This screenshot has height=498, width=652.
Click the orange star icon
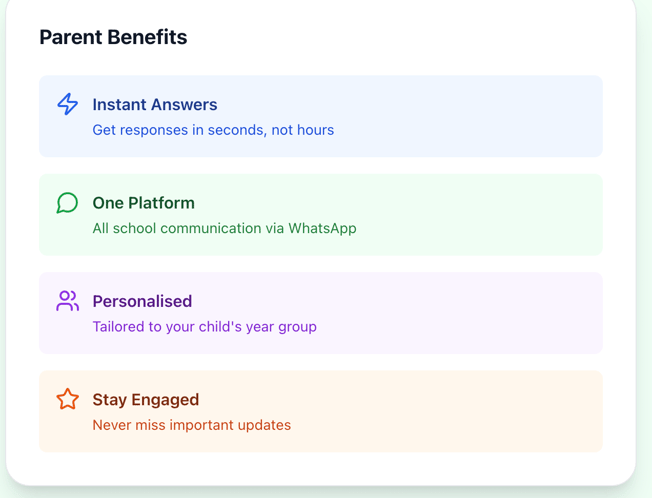point(67,399)
